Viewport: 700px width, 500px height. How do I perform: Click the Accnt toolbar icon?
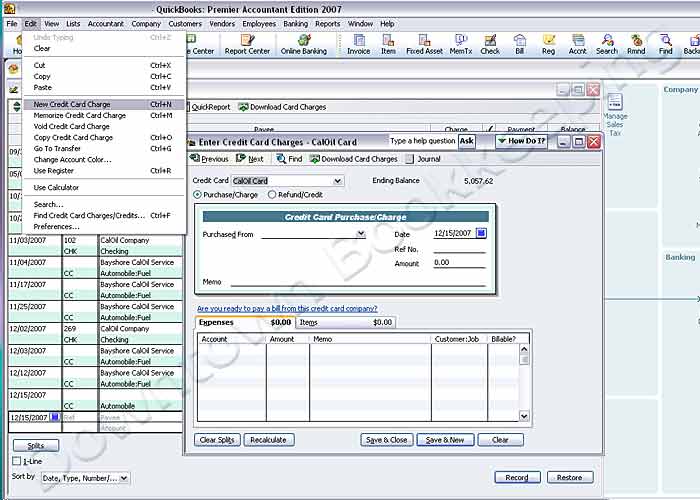pyautogui.click(x=577, y=44)
